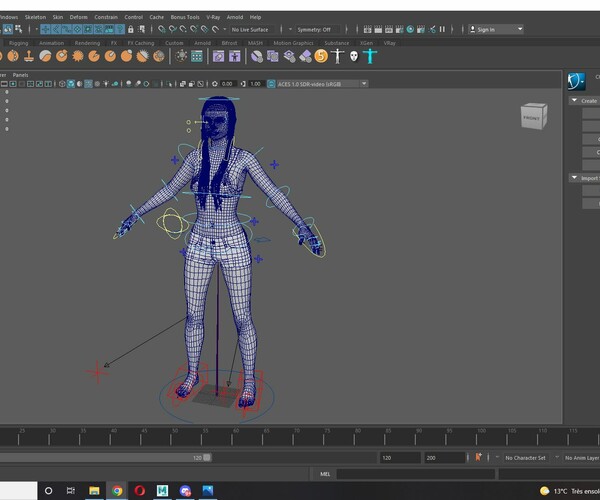Click the playback end field showing 120
600x500 pixels.
(399, 458)
